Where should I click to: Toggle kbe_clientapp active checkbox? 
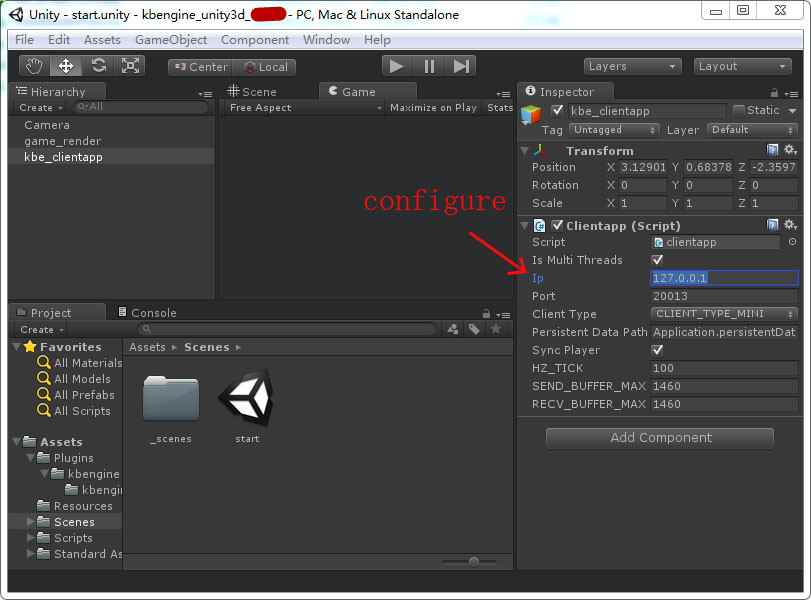(557, 110)
